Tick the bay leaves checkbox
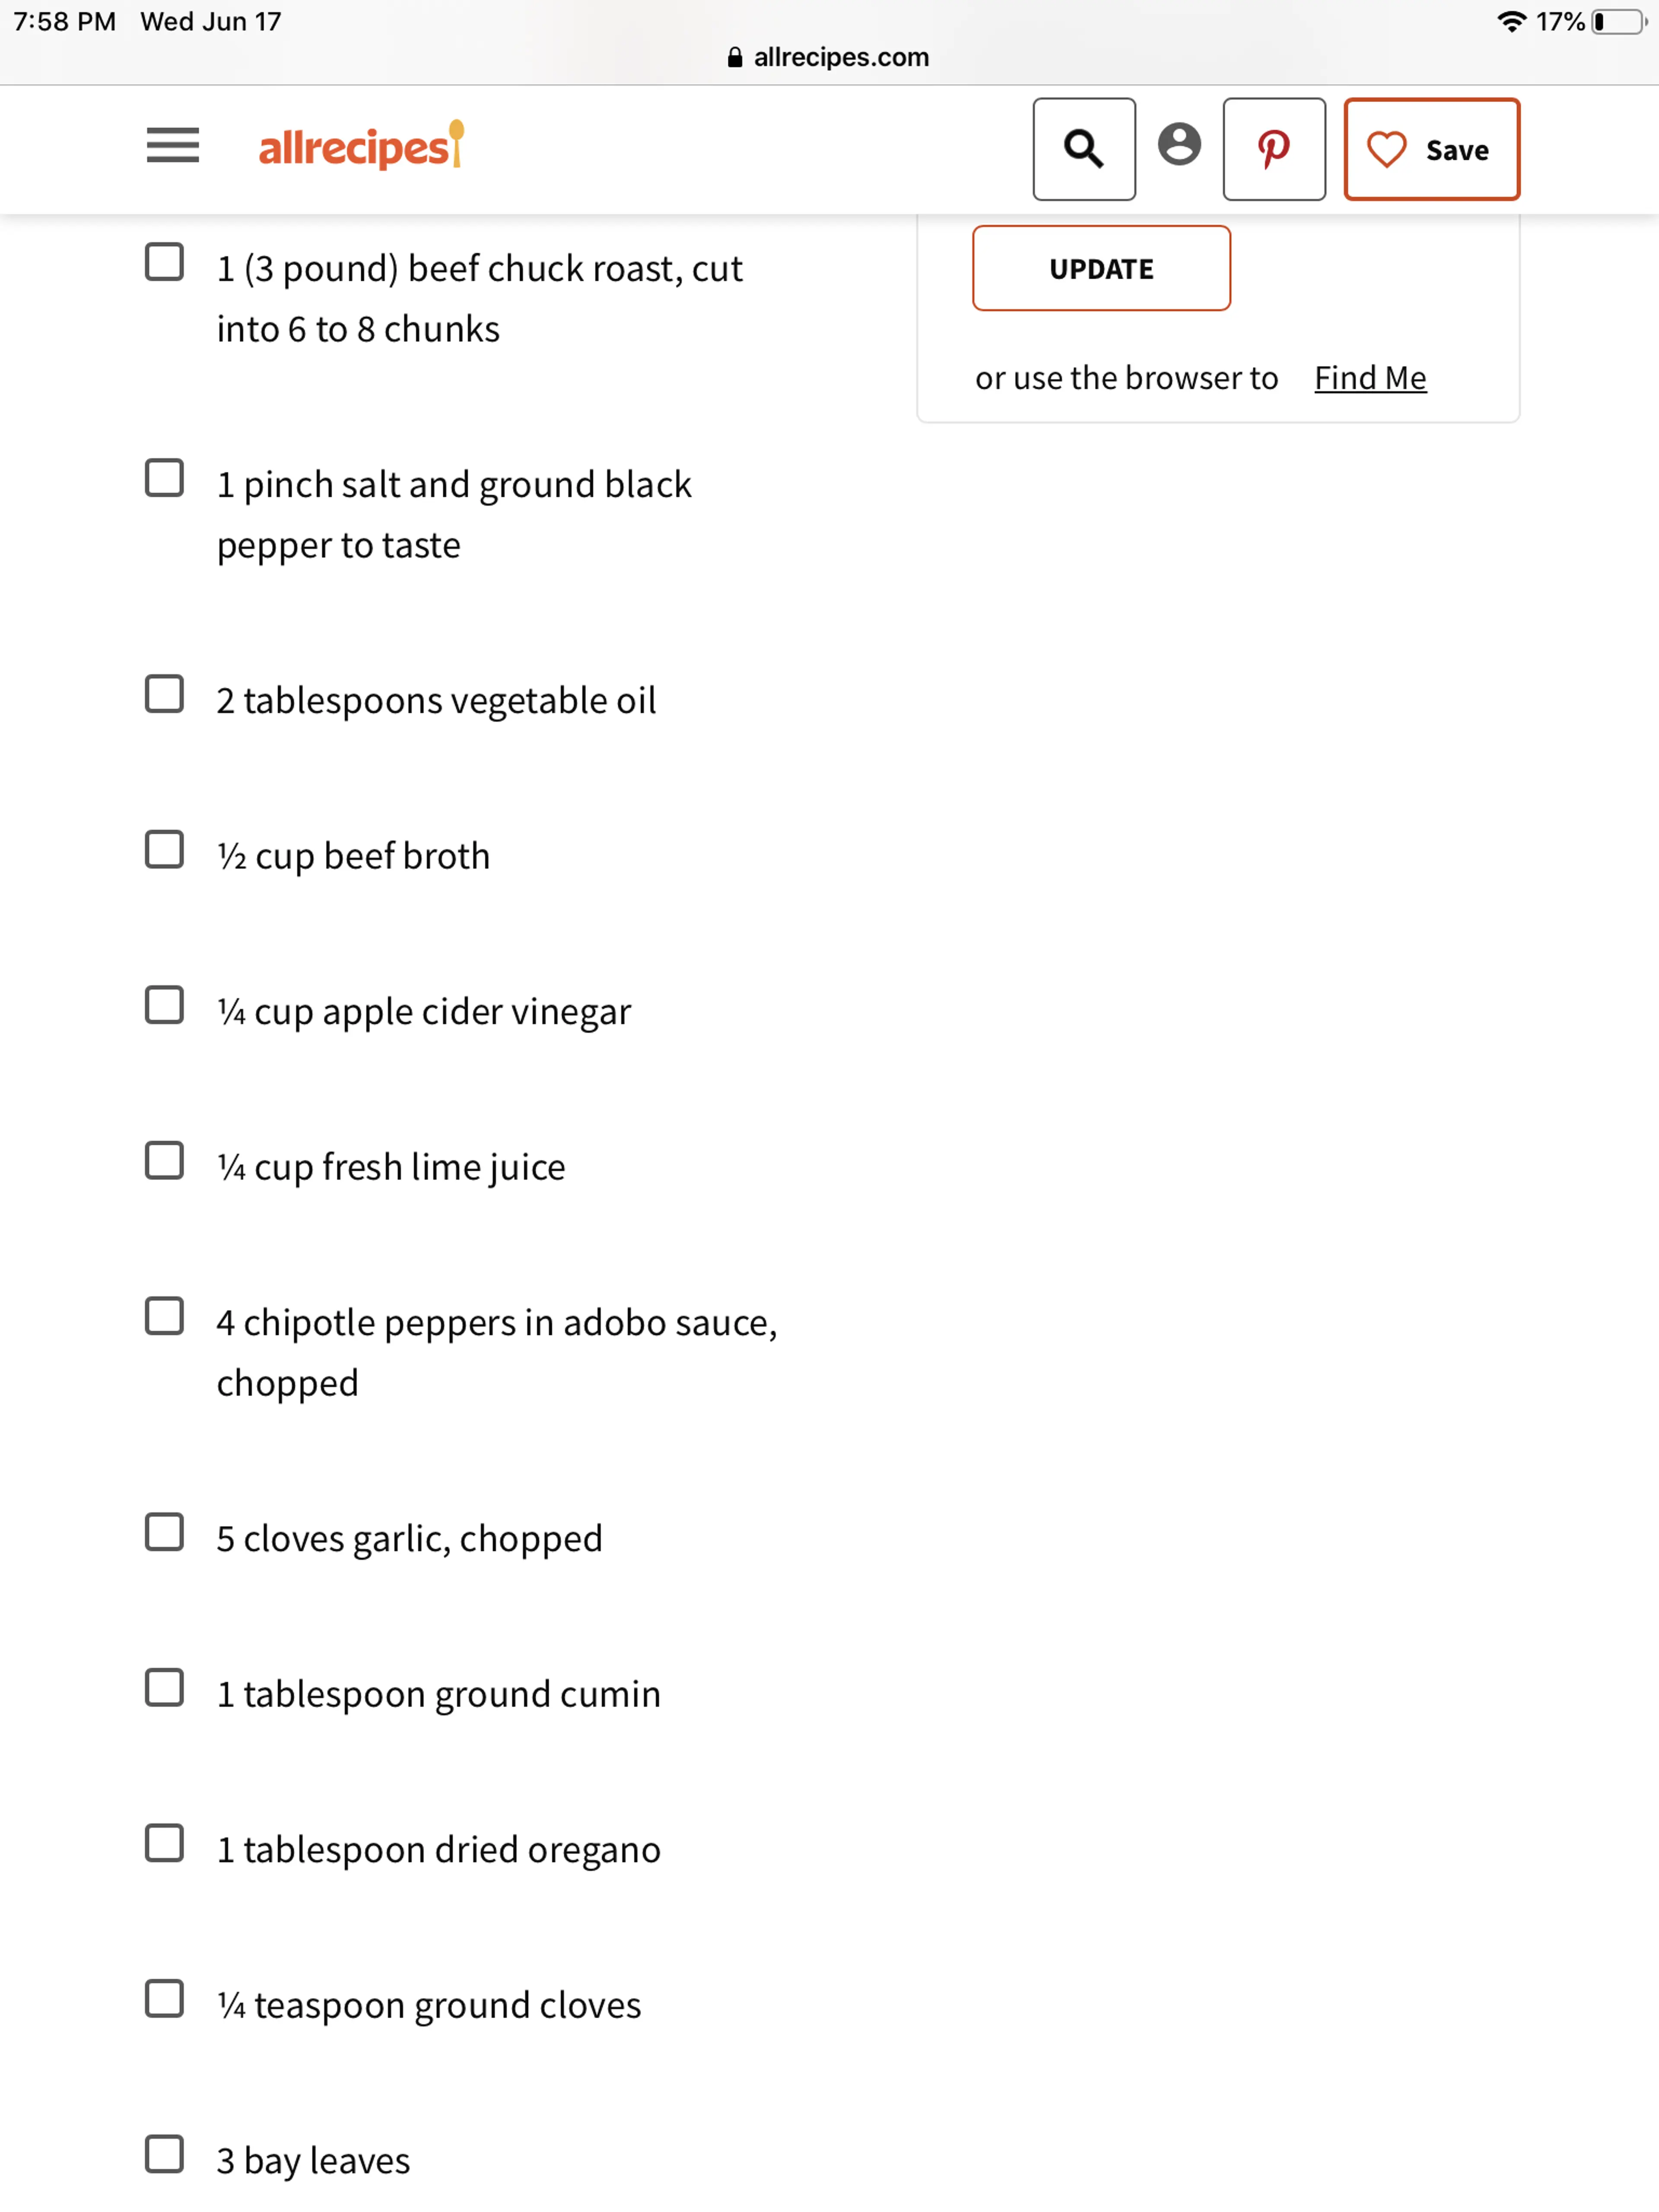 164,2155
